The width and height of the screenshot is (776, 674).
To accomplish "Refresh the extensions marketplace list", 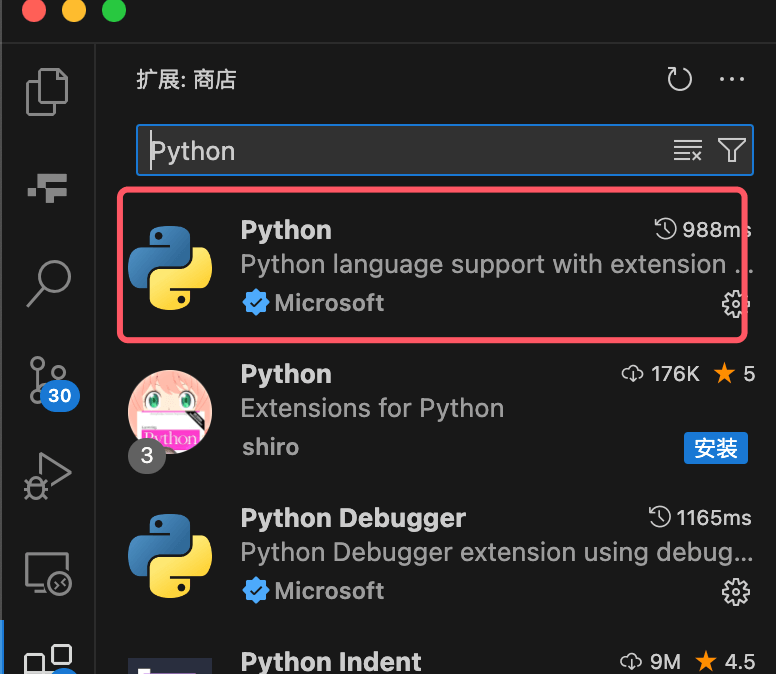I will tap(679, 79).
